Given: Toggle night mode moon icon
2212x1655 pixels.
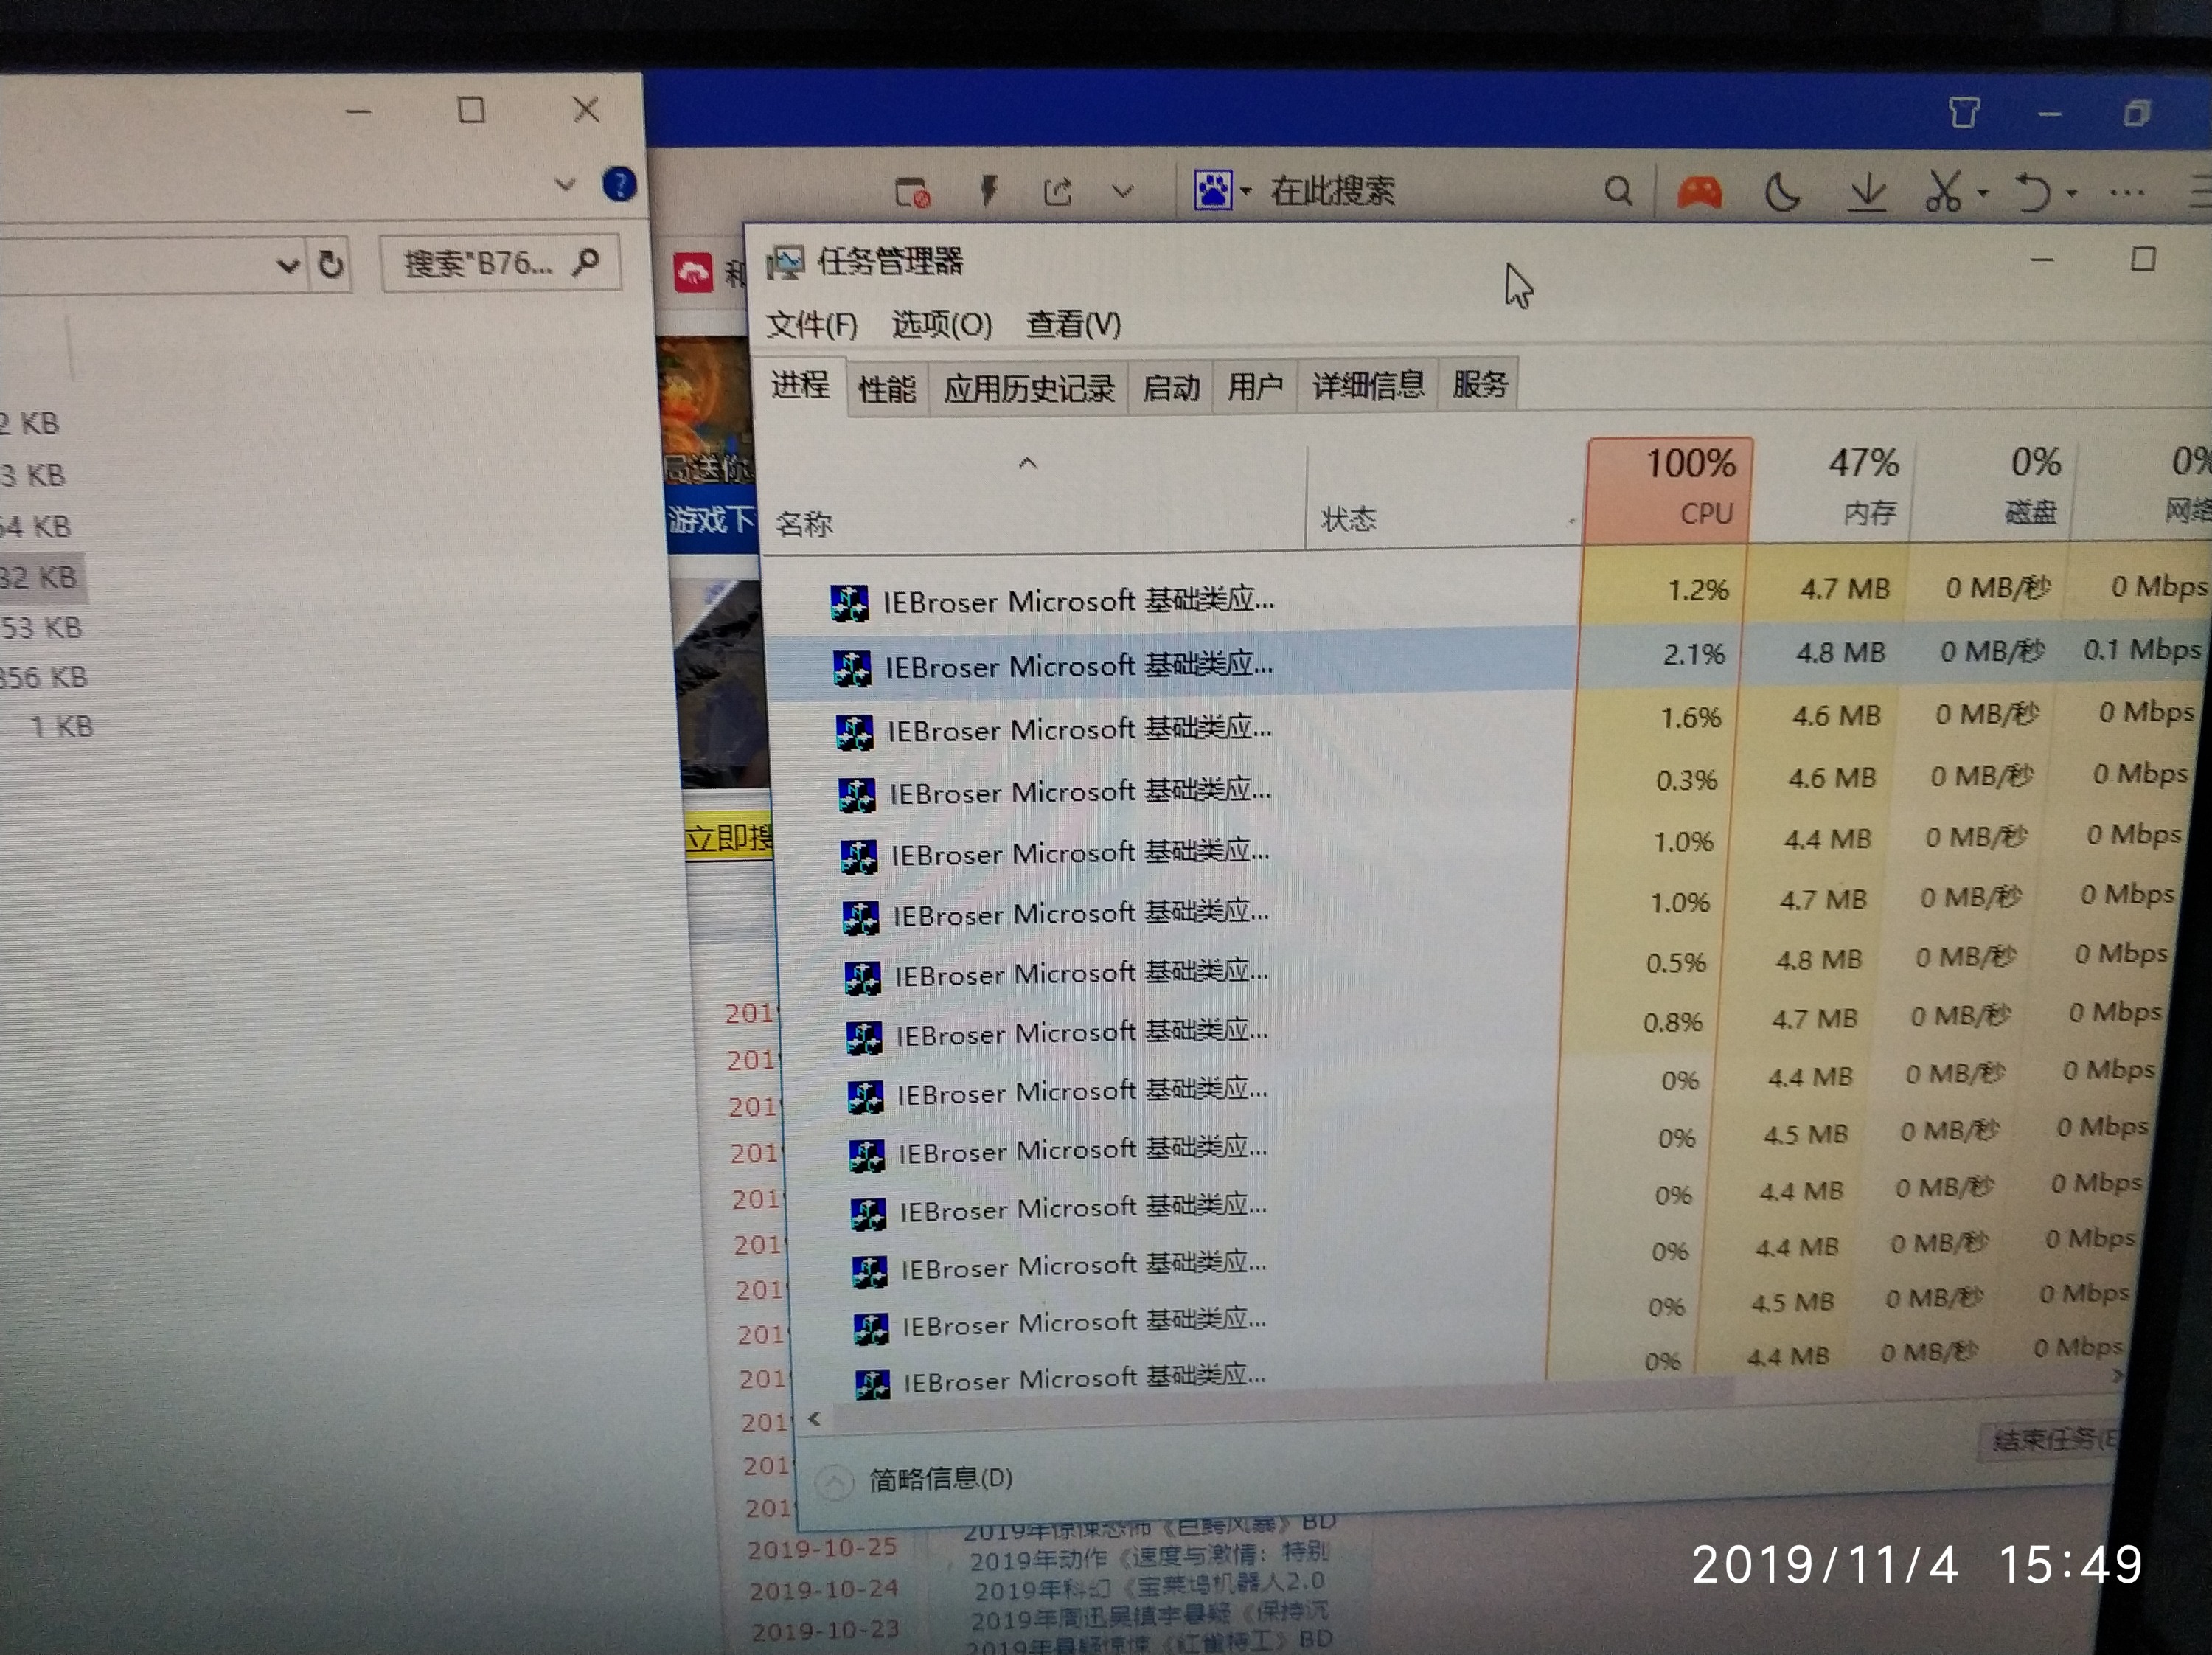Looking at the screenshot, I should pos(1781,190).
